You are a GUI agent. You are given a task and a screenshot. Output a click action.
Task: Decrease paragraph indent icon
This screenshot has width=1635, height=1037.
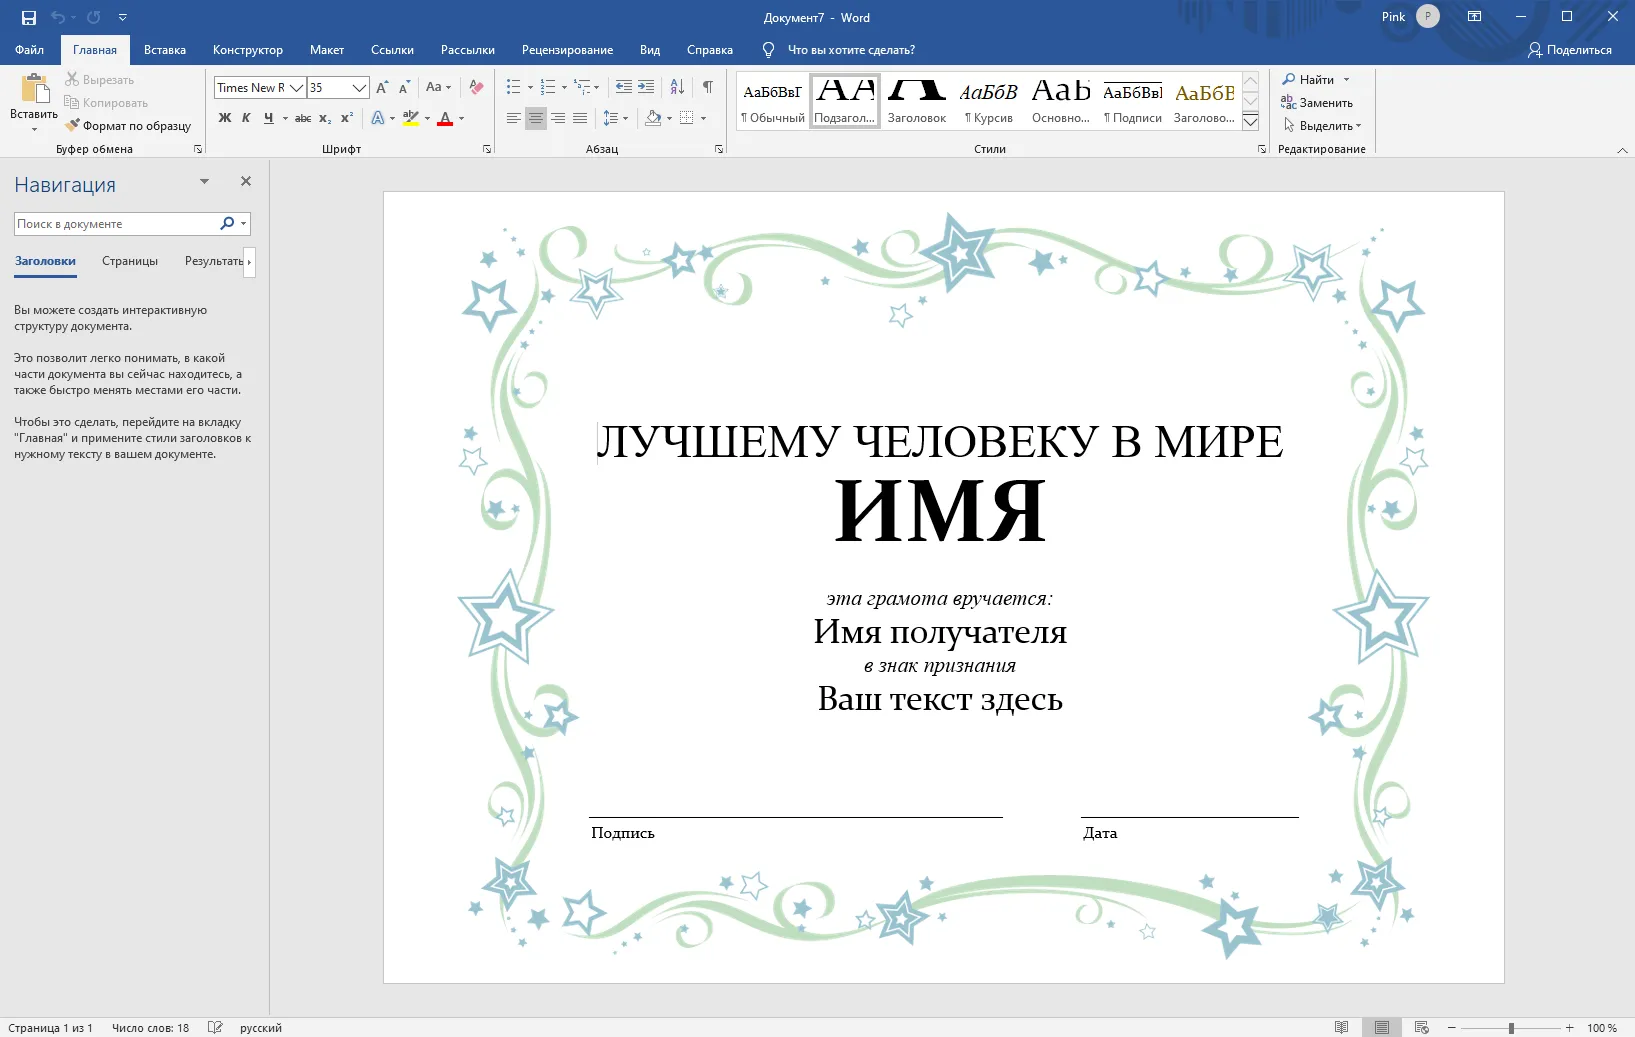(623, 87)
